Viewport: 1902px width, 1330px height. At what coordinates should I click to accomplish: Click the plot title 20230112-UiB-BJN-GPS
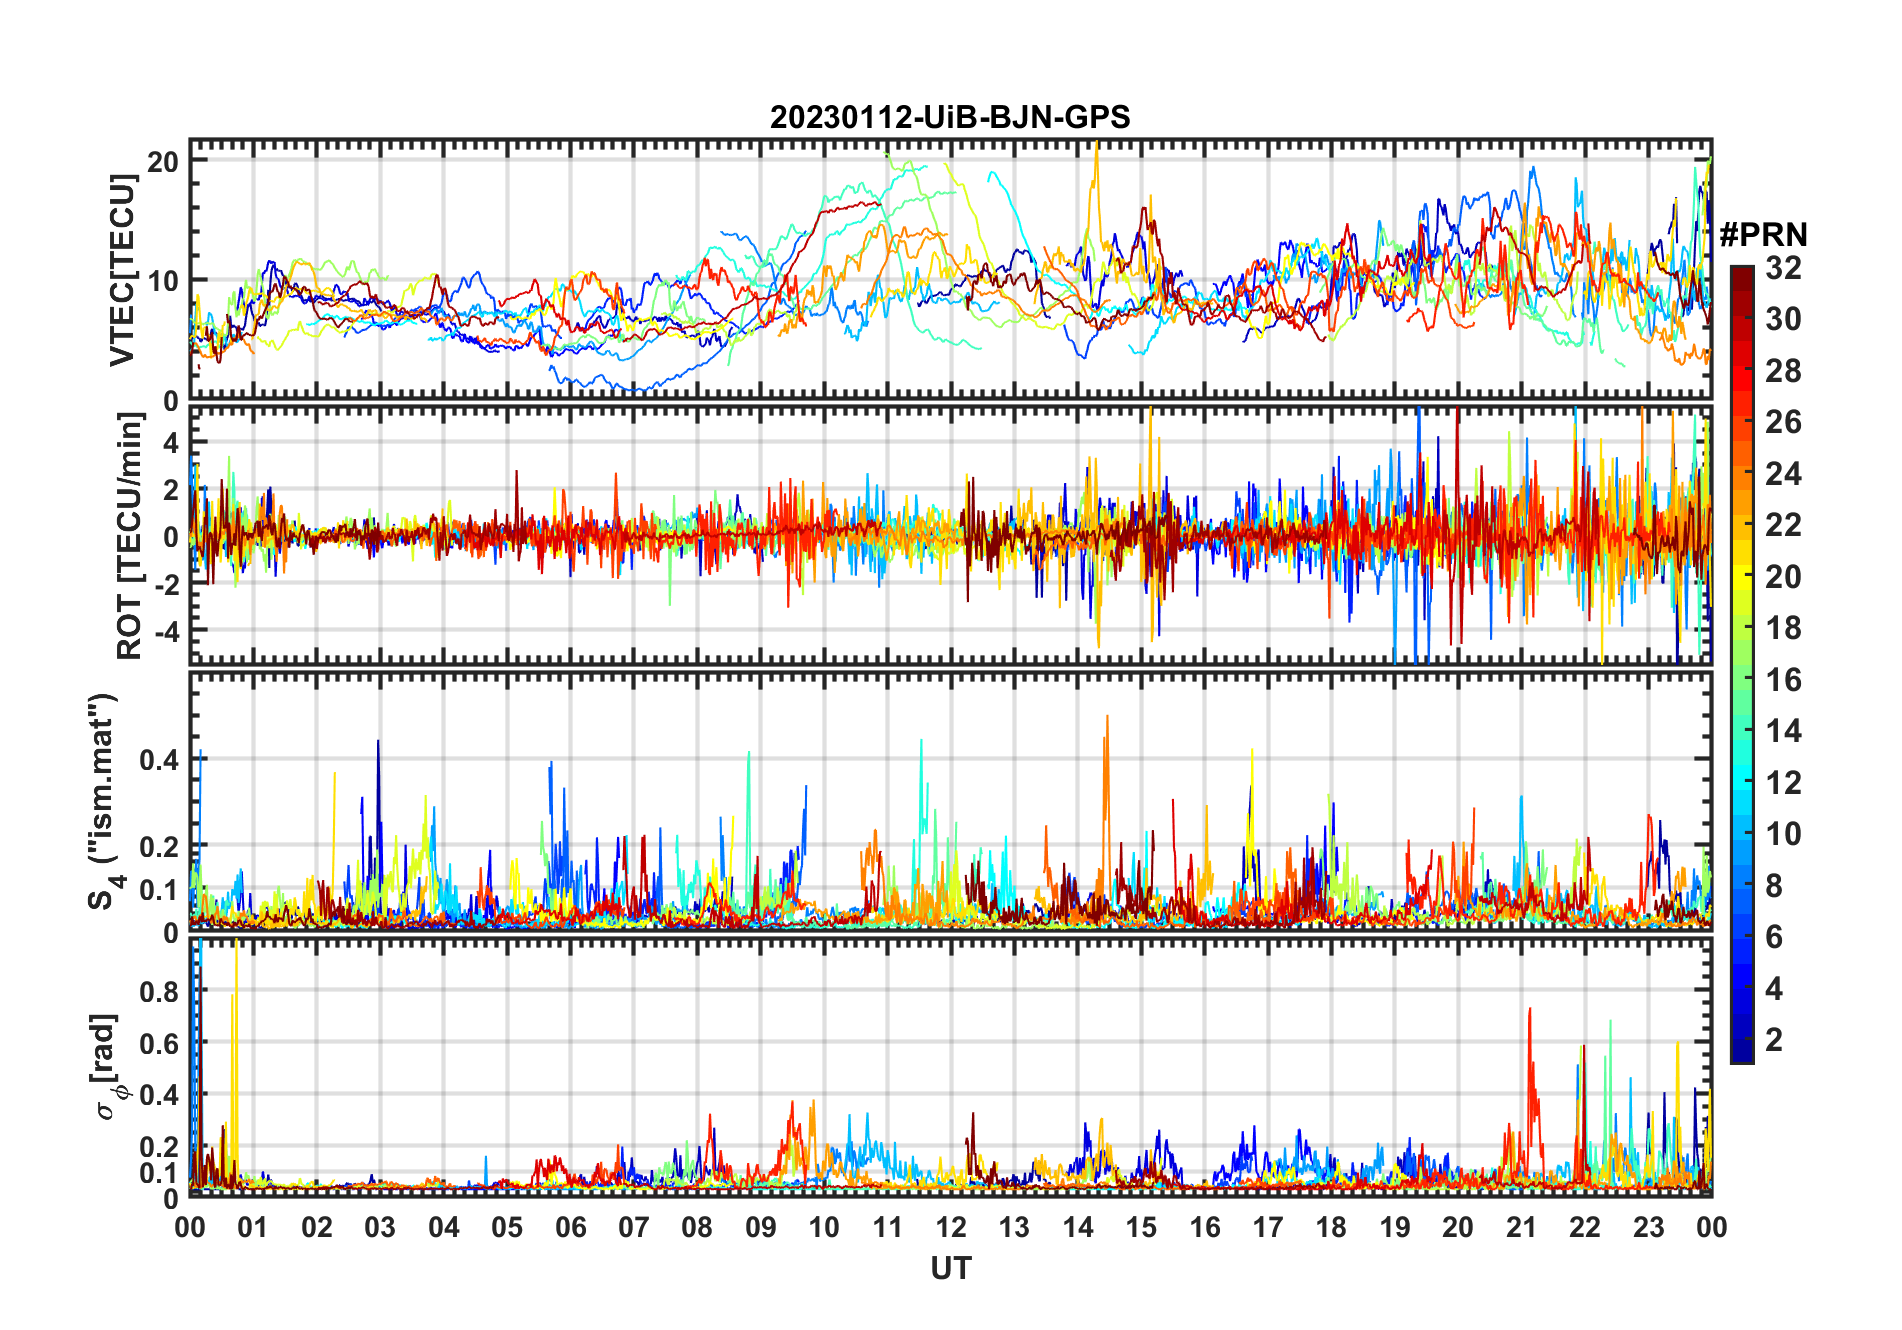coord(950,117)
